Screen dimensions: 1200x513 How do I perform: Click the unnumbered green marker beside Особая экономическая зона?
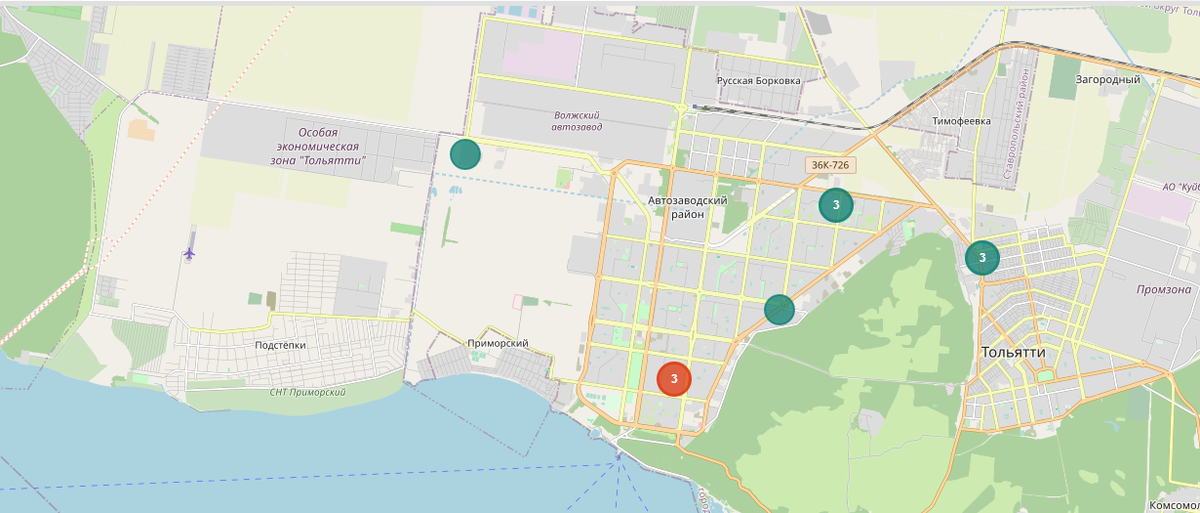click(465, 154)
